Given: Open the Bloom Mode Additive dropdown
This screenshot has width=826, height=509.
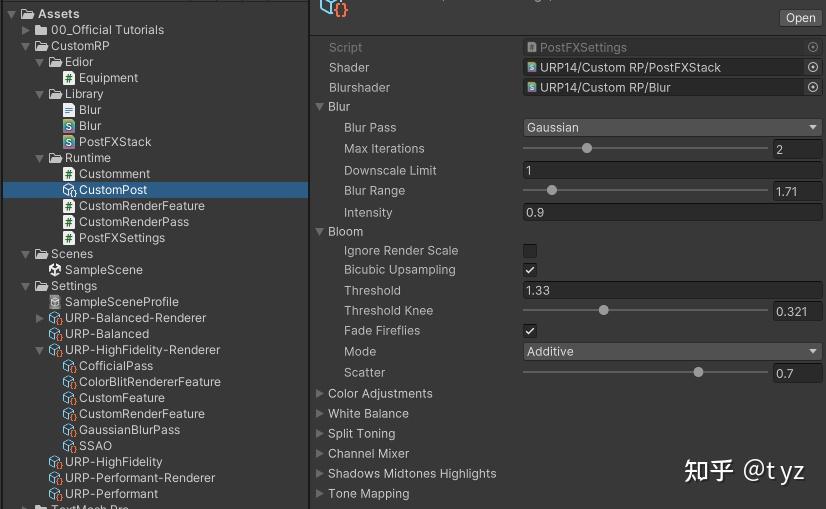Looking at the screenshot, I should [x=672, y=352].
